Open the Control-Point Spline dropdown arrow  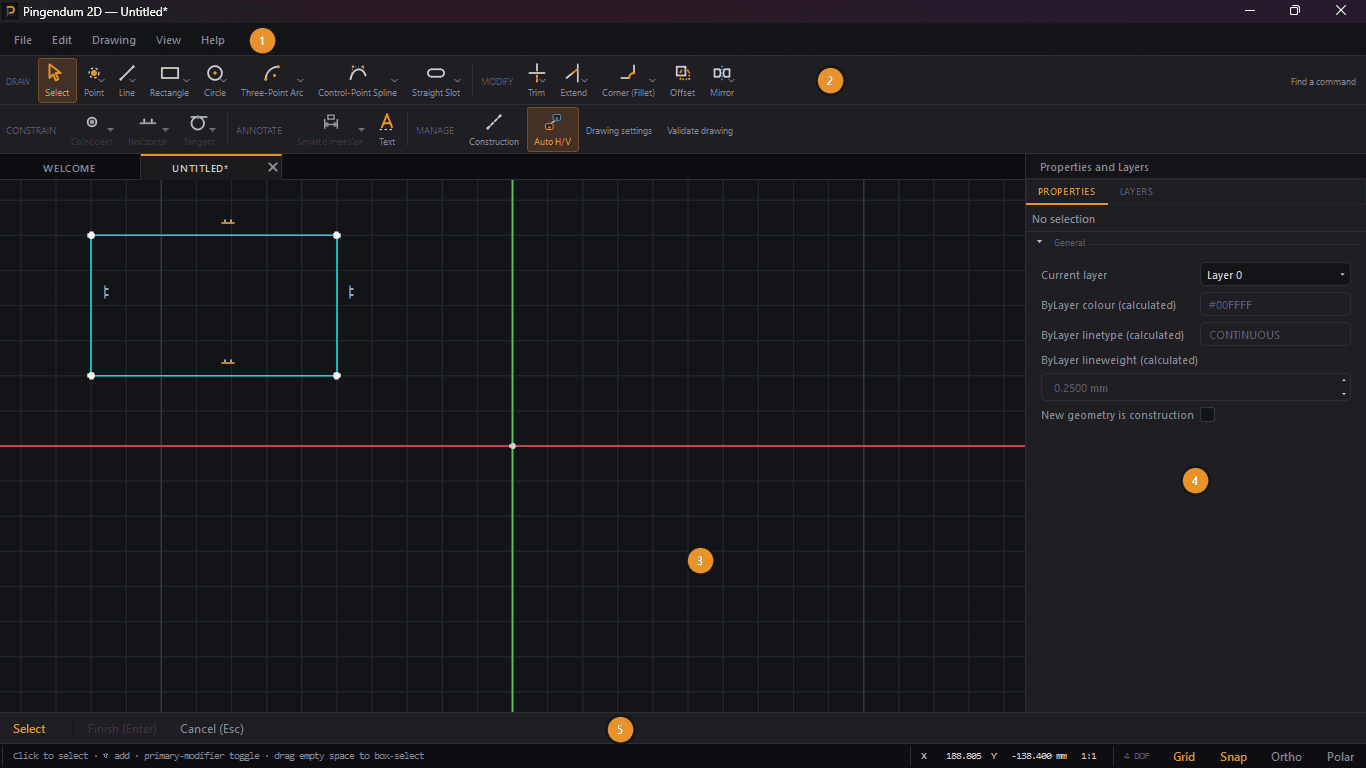click(394, 80)
